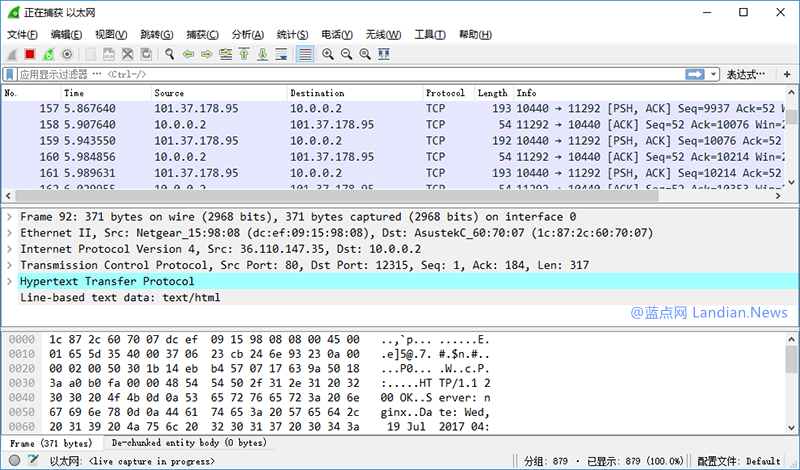
Task: Click the save capture file icon
Action: pos(109,54)
